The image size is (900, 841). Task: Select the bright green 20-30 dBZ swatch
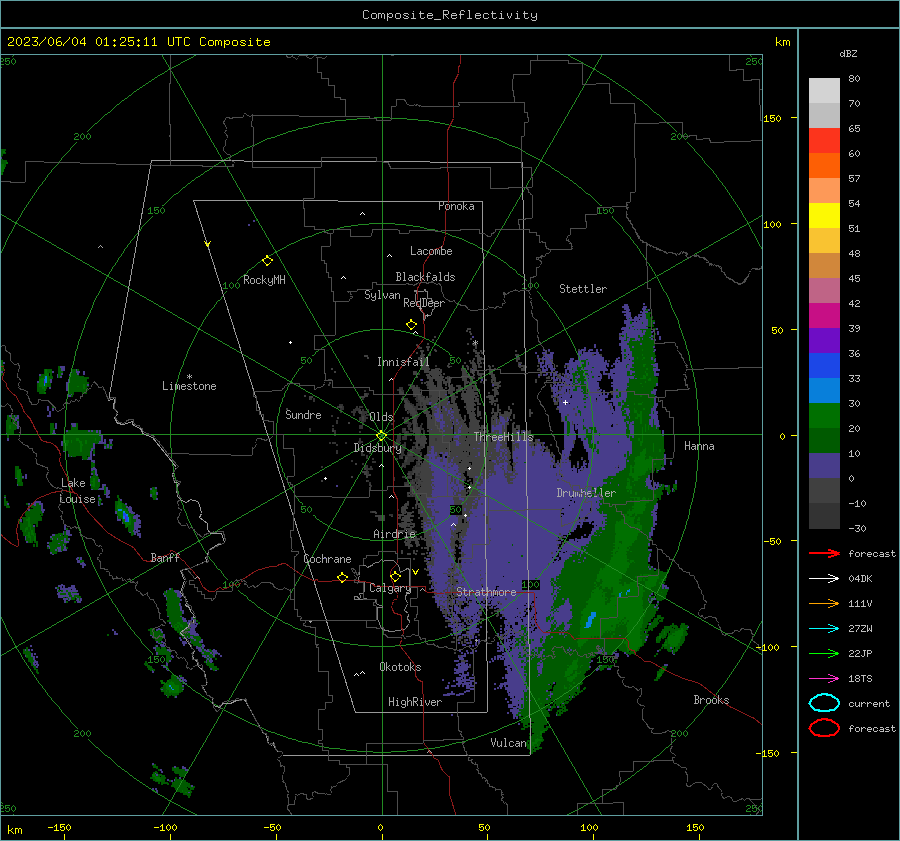(824, 415)
